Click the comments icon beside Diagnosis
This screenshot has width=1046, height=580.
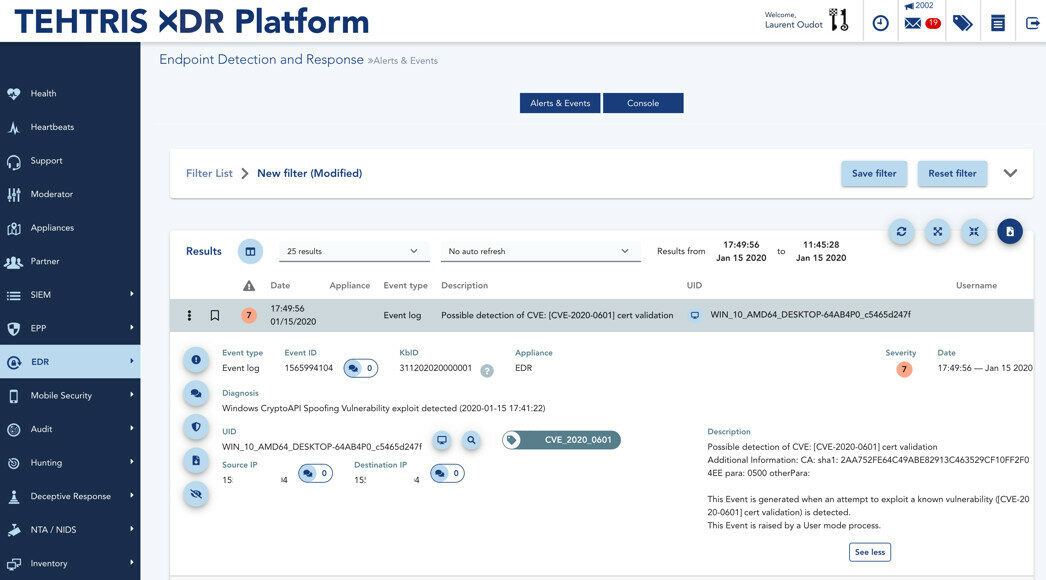pos(196,393)
